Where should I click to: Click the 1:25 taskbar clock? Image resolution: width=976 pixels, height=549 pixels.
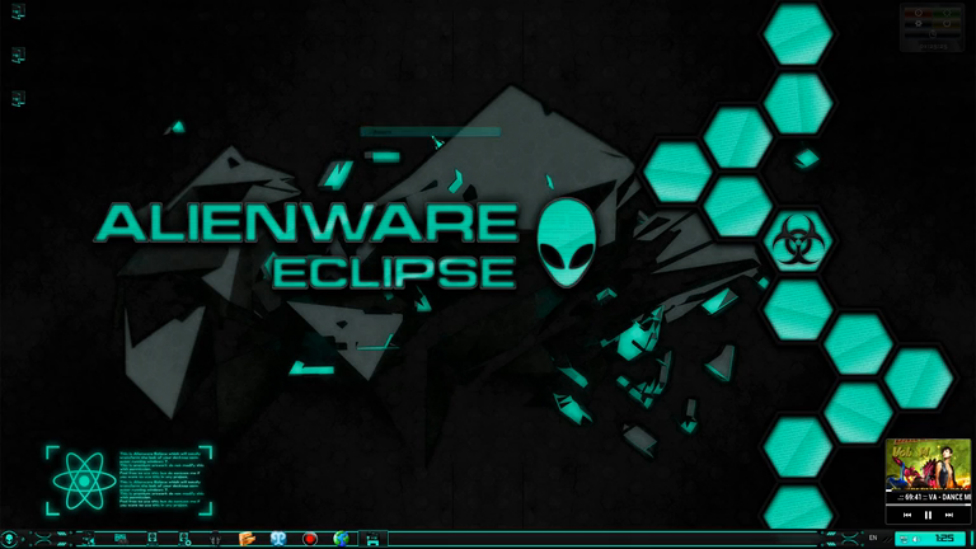(944, 538)
